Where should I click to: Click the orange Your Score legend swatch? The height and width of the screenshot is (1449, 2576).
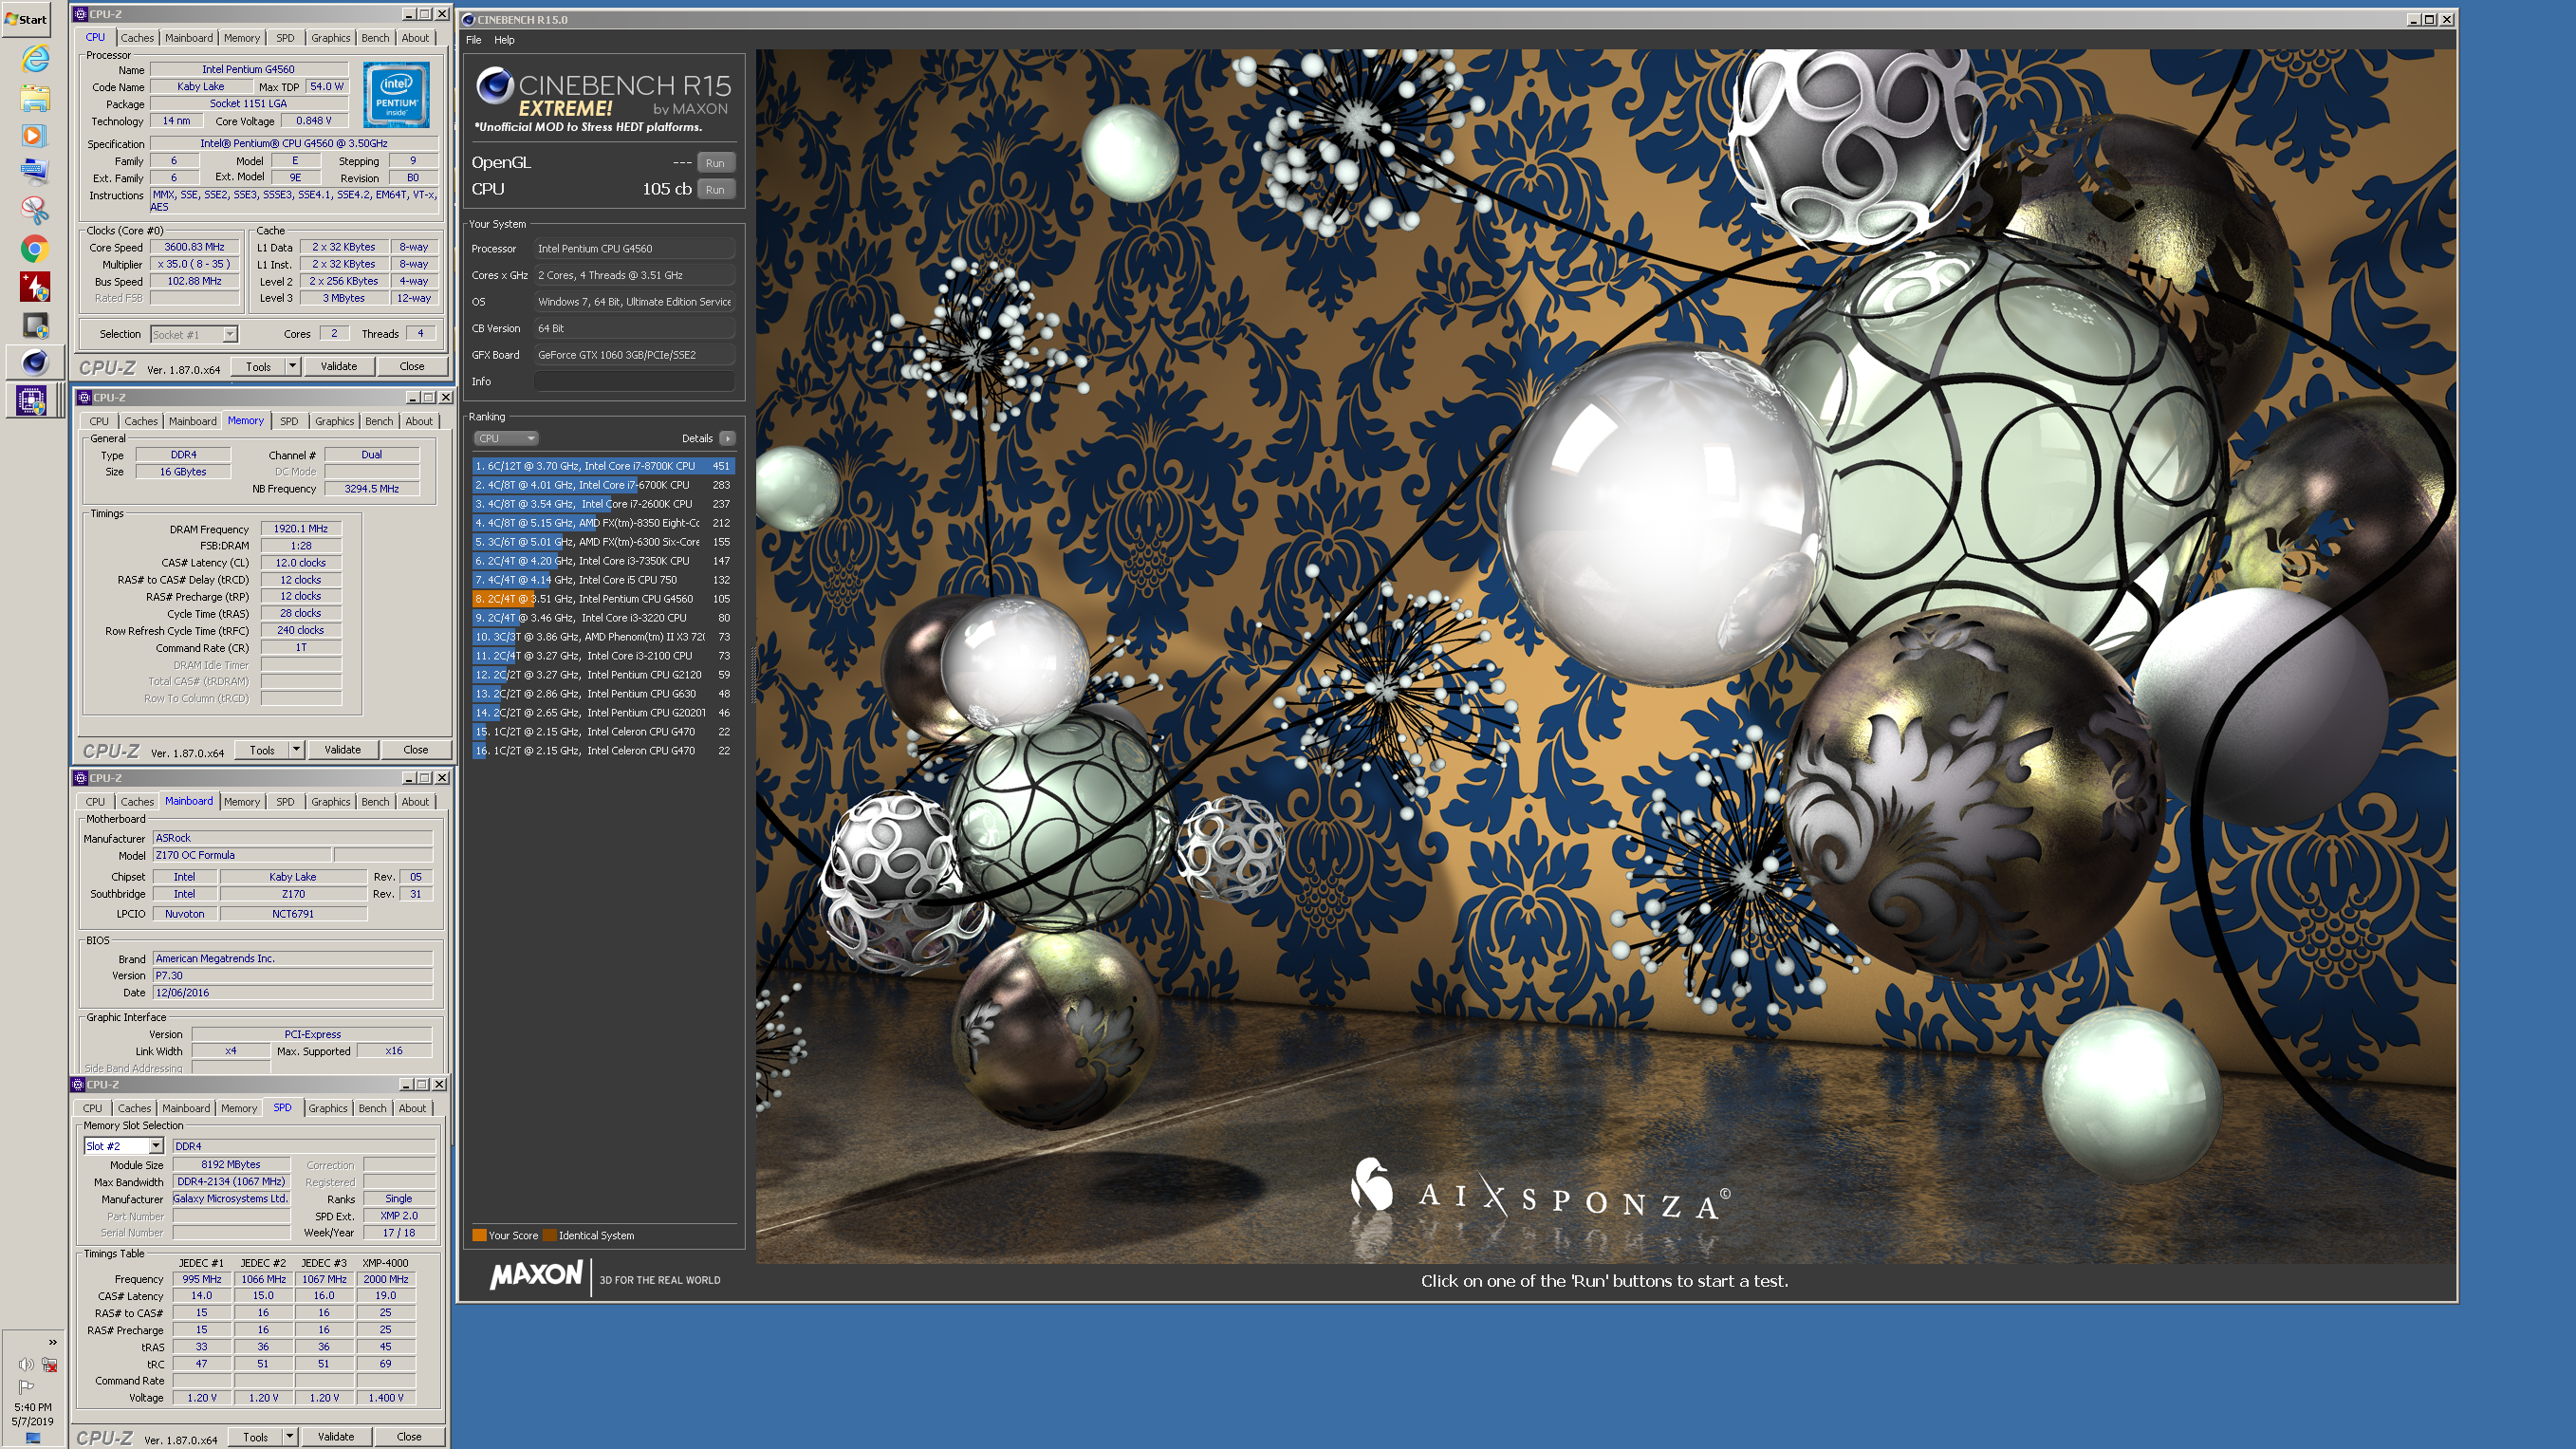click(x=479, y=1235)
